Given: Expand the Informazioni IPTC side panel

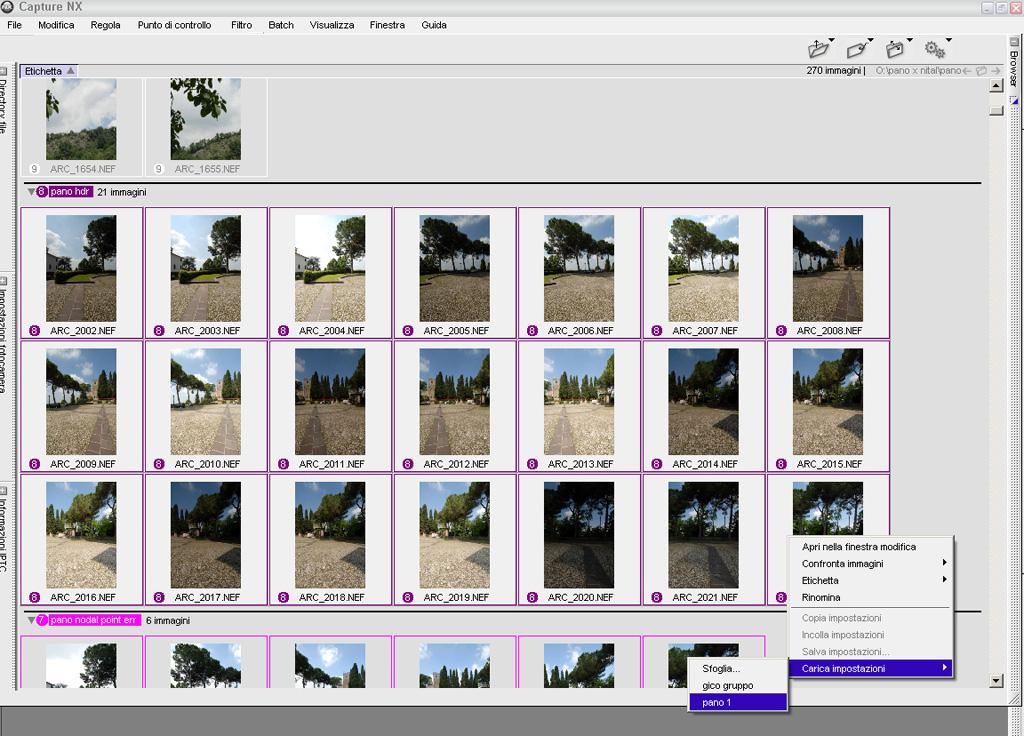Looking at the screenshot, I should [3, 490].
